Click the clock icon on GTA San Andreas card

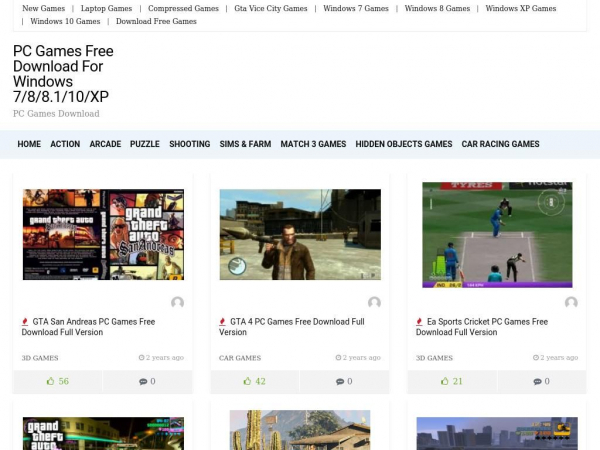point(141,357)
